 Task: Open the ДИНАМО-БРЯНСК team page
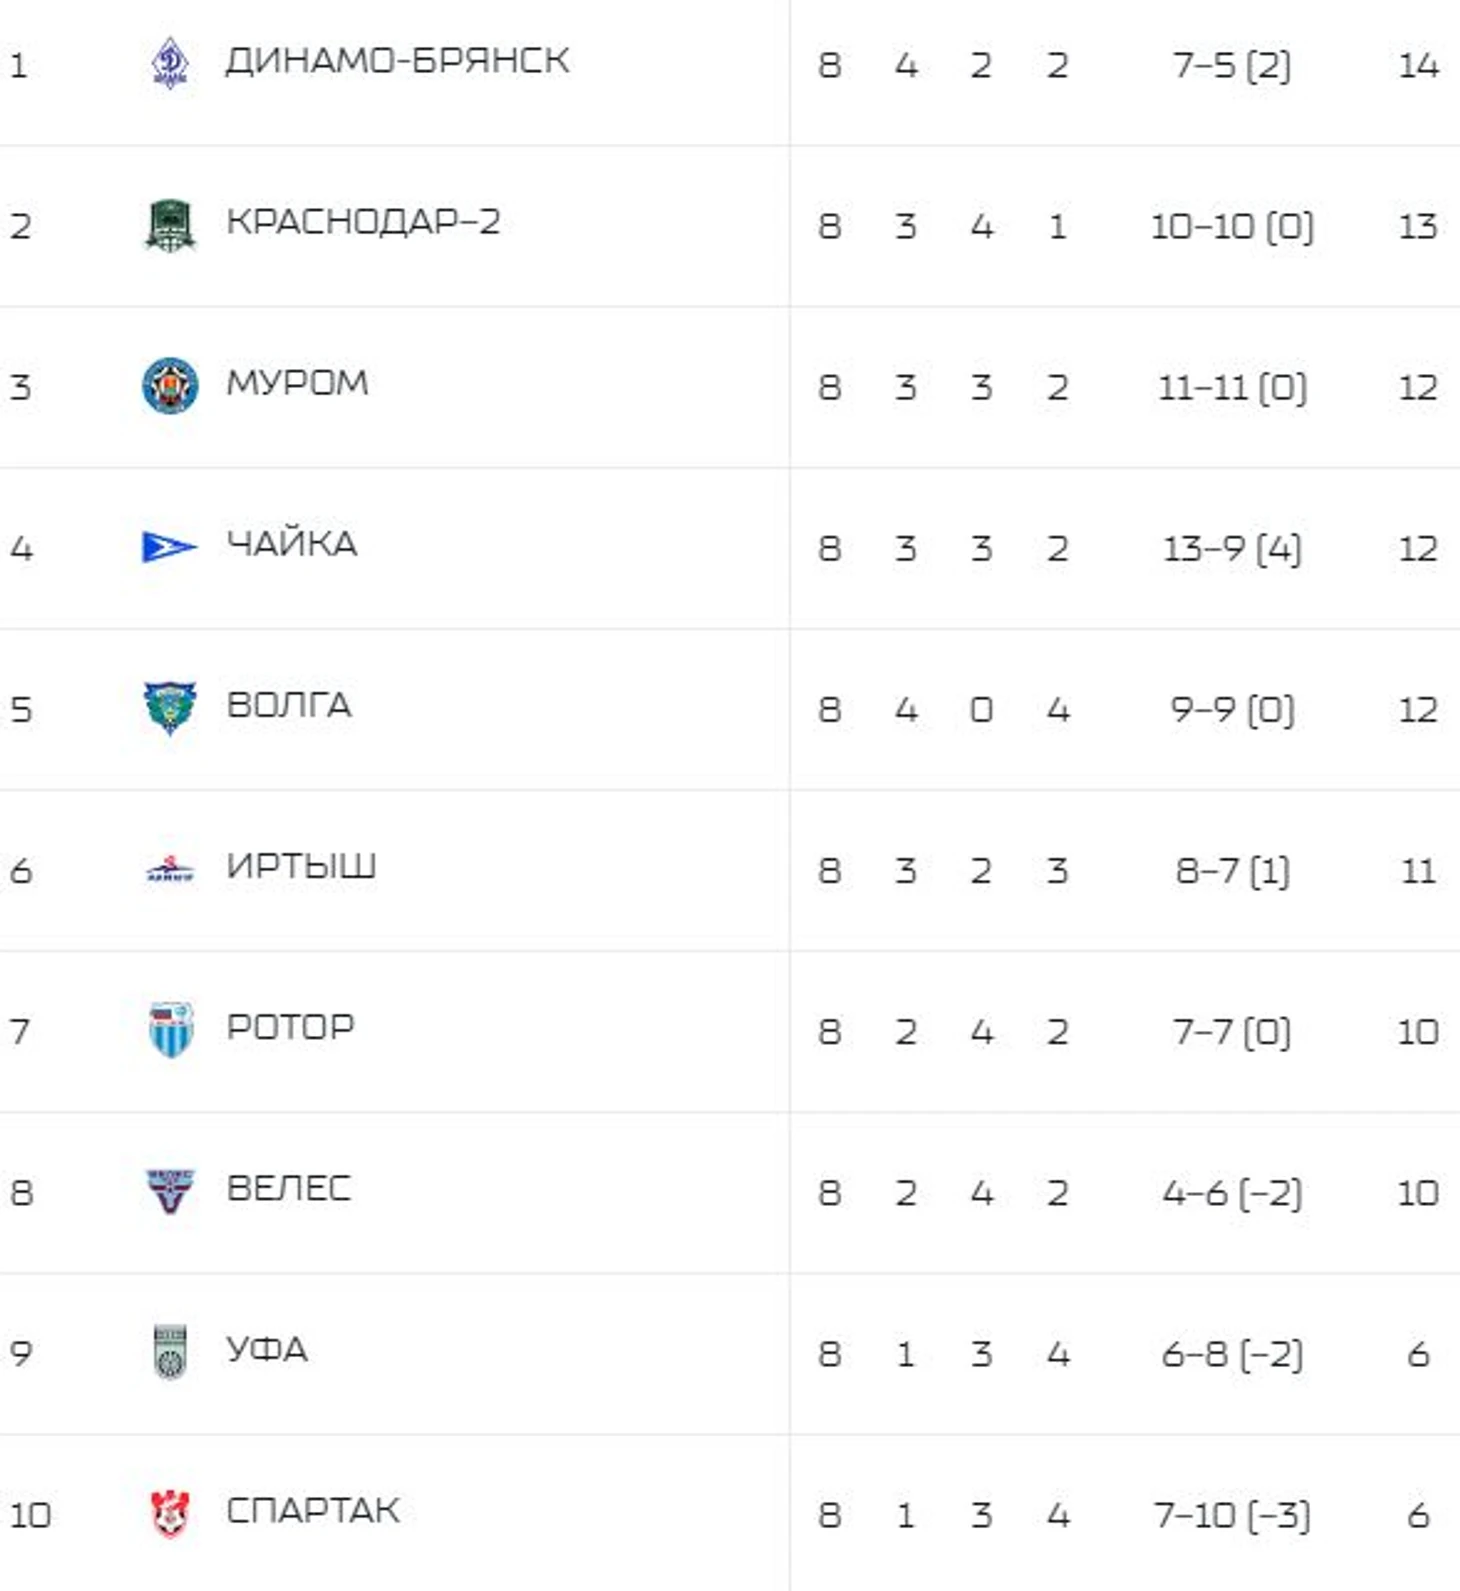tap(397, 61)
